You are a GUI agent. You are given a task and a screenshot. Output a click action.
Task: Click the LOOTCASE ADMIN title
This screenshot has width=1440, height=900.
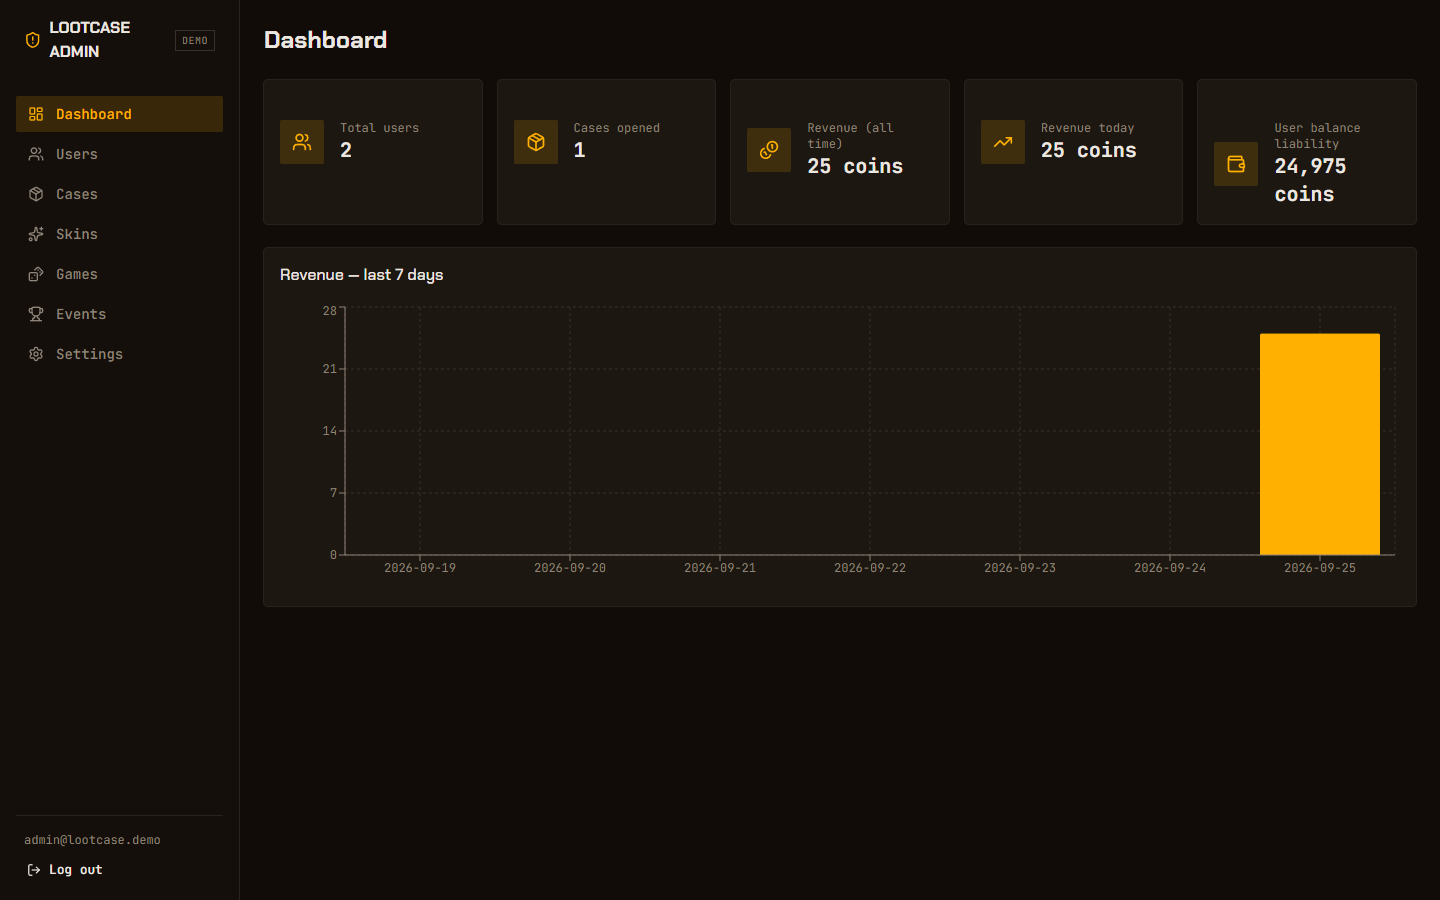[x=90, y=39]
